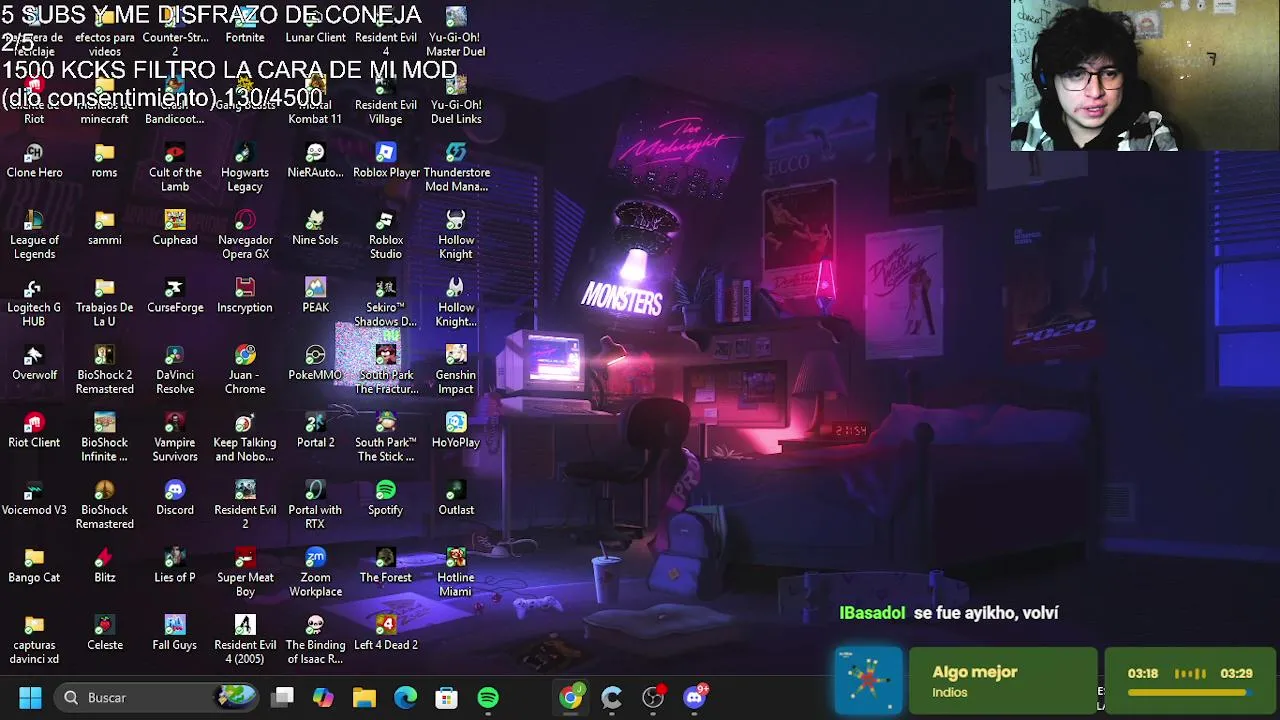This screenshot has height=720, width=1280.
Task: Click the League of Legends icon
Action: (34, 235)
